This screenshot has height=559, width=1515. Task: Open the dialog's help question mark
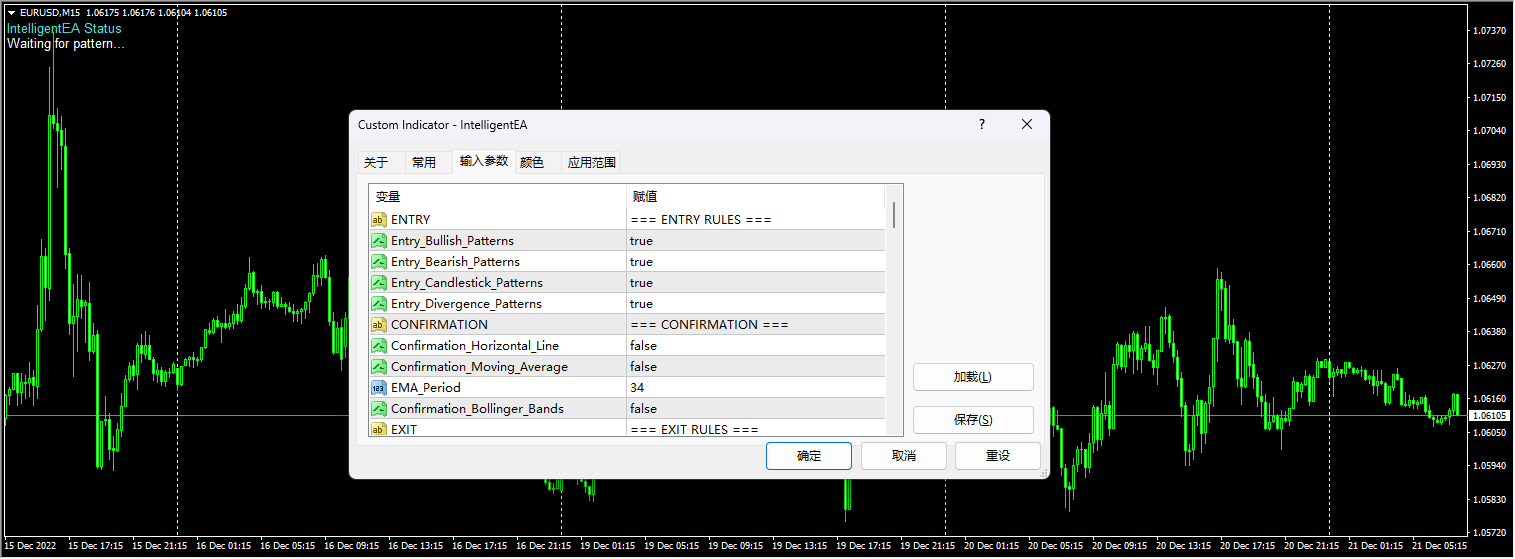point(982,125)
